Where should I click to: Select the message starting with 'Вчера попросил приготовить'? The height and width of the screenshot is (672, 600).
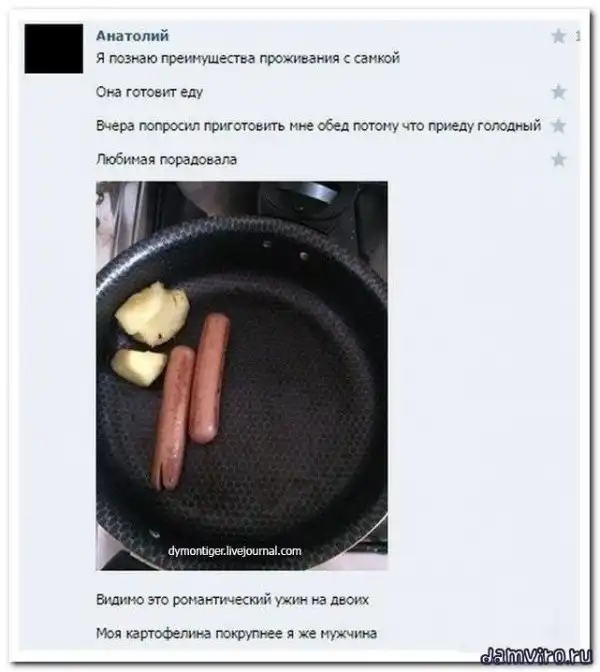coord(318,126)
